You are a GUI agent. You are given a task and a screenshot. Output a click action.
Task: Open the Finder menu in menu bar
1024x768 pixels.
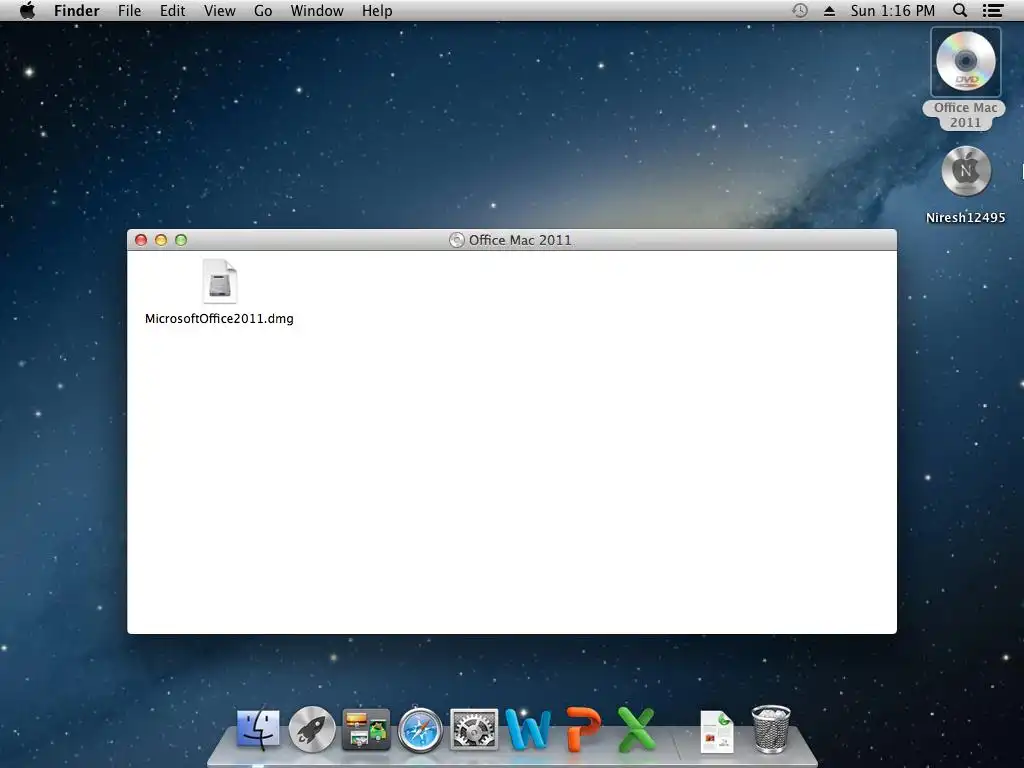[x=76, y=11]
